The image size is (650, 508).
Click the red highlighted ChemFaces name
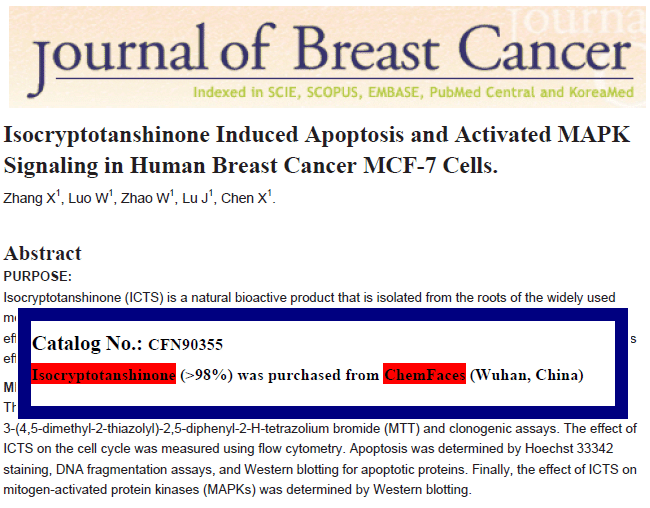424,374
